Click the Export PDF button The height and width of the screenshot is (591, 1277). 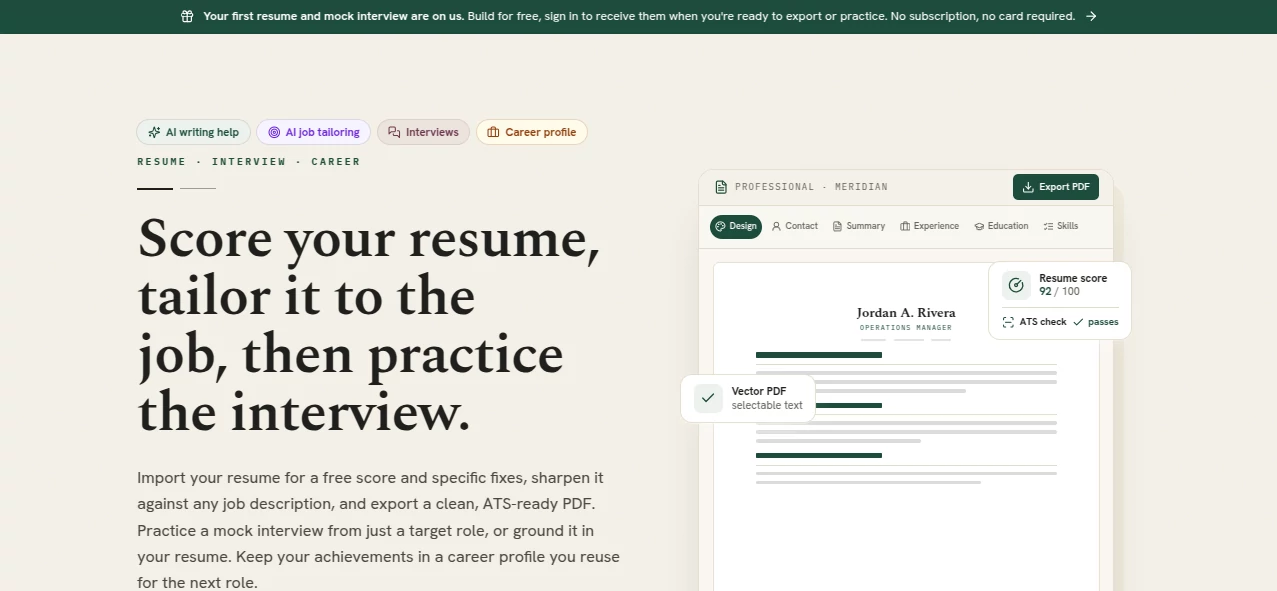[x=1056, y=187]
